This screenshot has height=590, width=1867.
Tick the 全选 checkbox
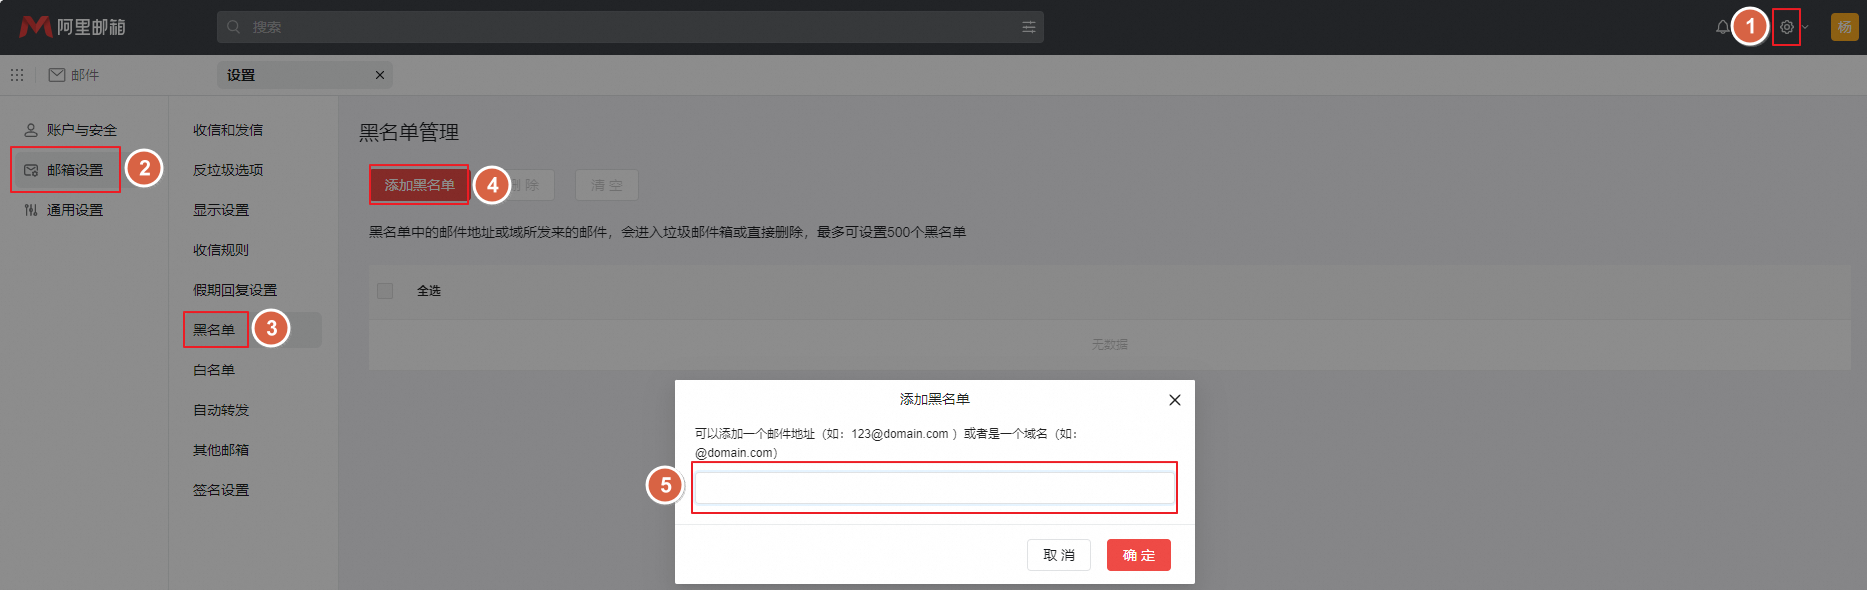[x=385, y=291]
